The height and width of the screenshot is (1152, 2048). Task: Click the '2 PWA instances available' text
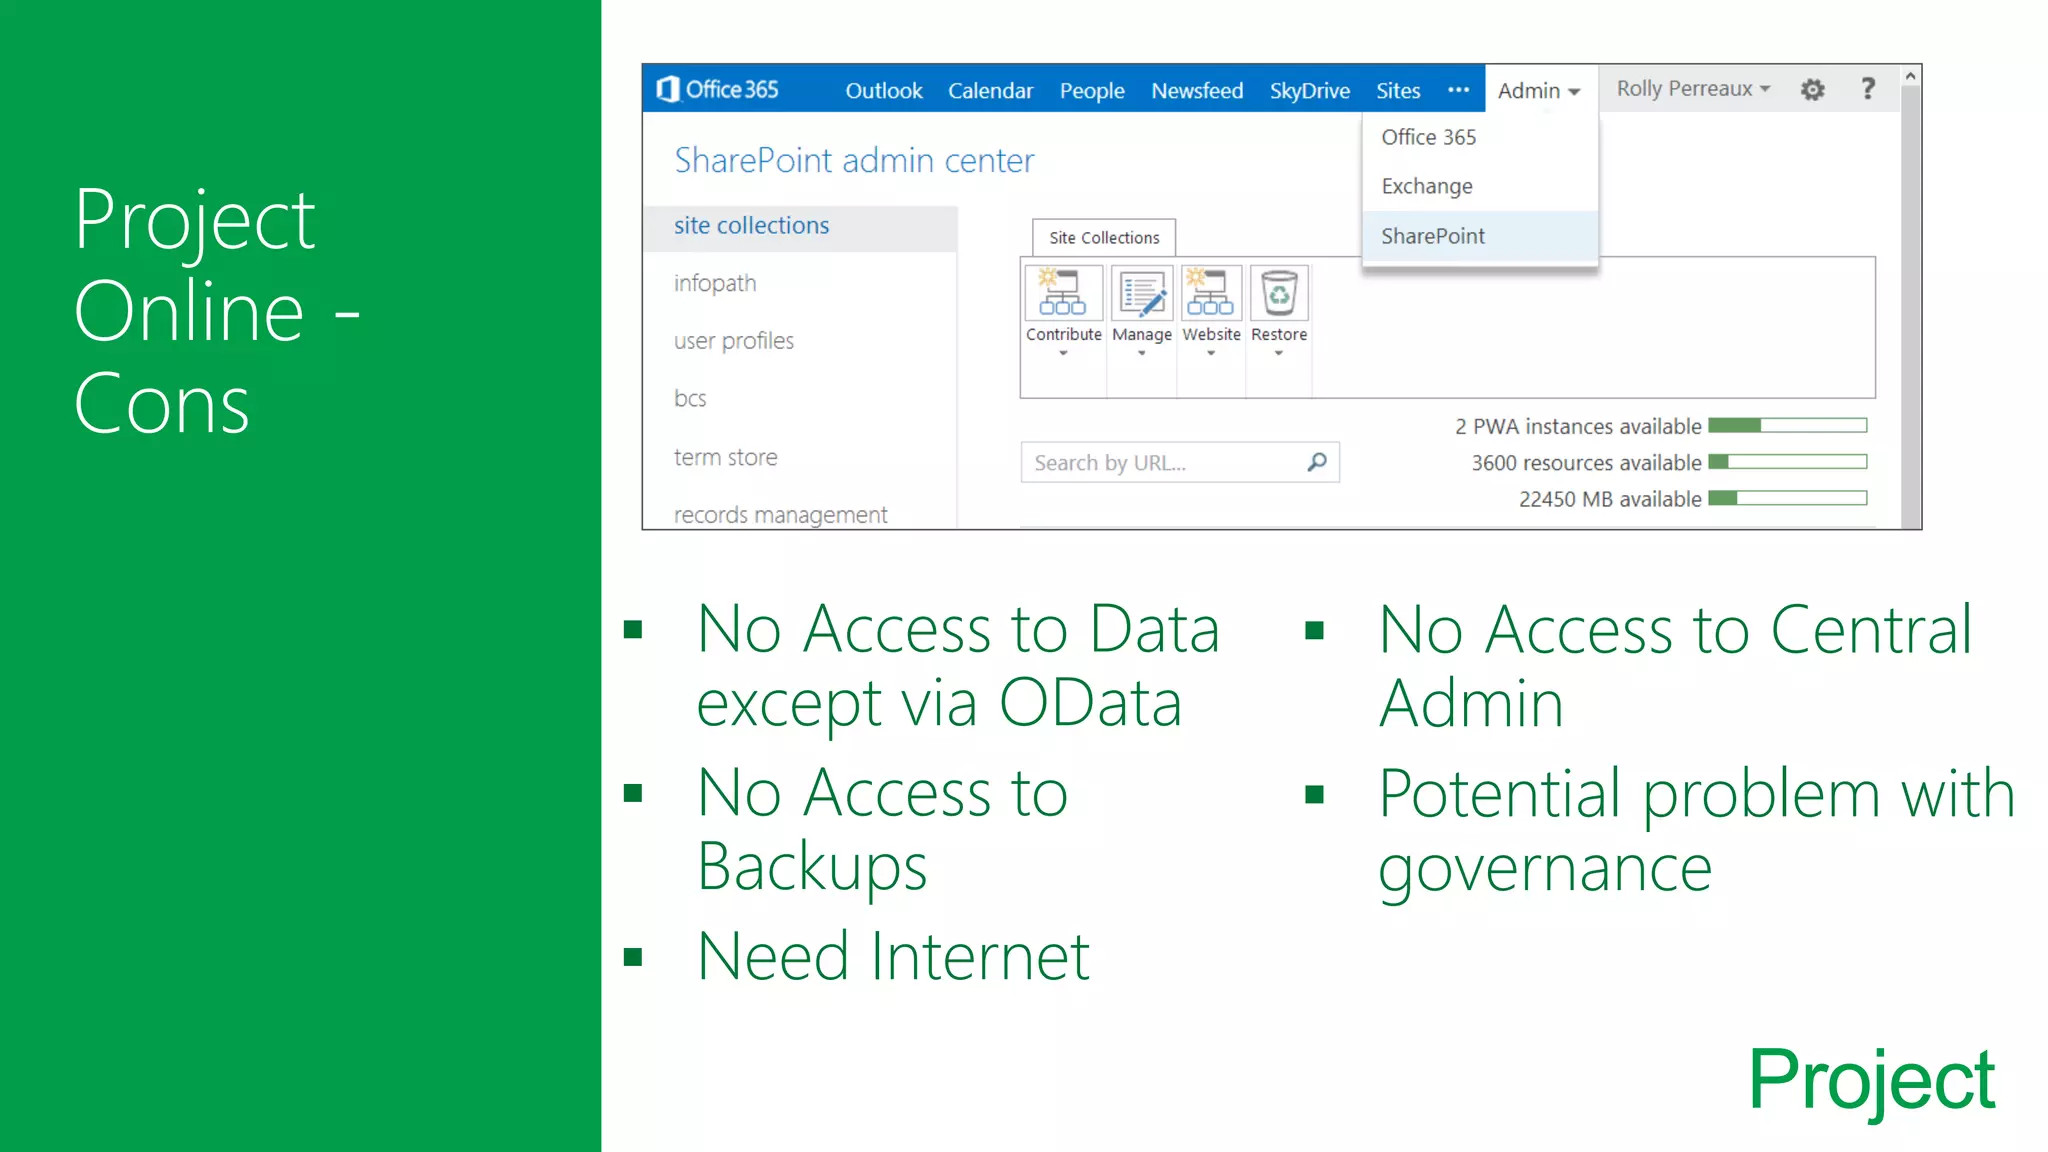1578,427
